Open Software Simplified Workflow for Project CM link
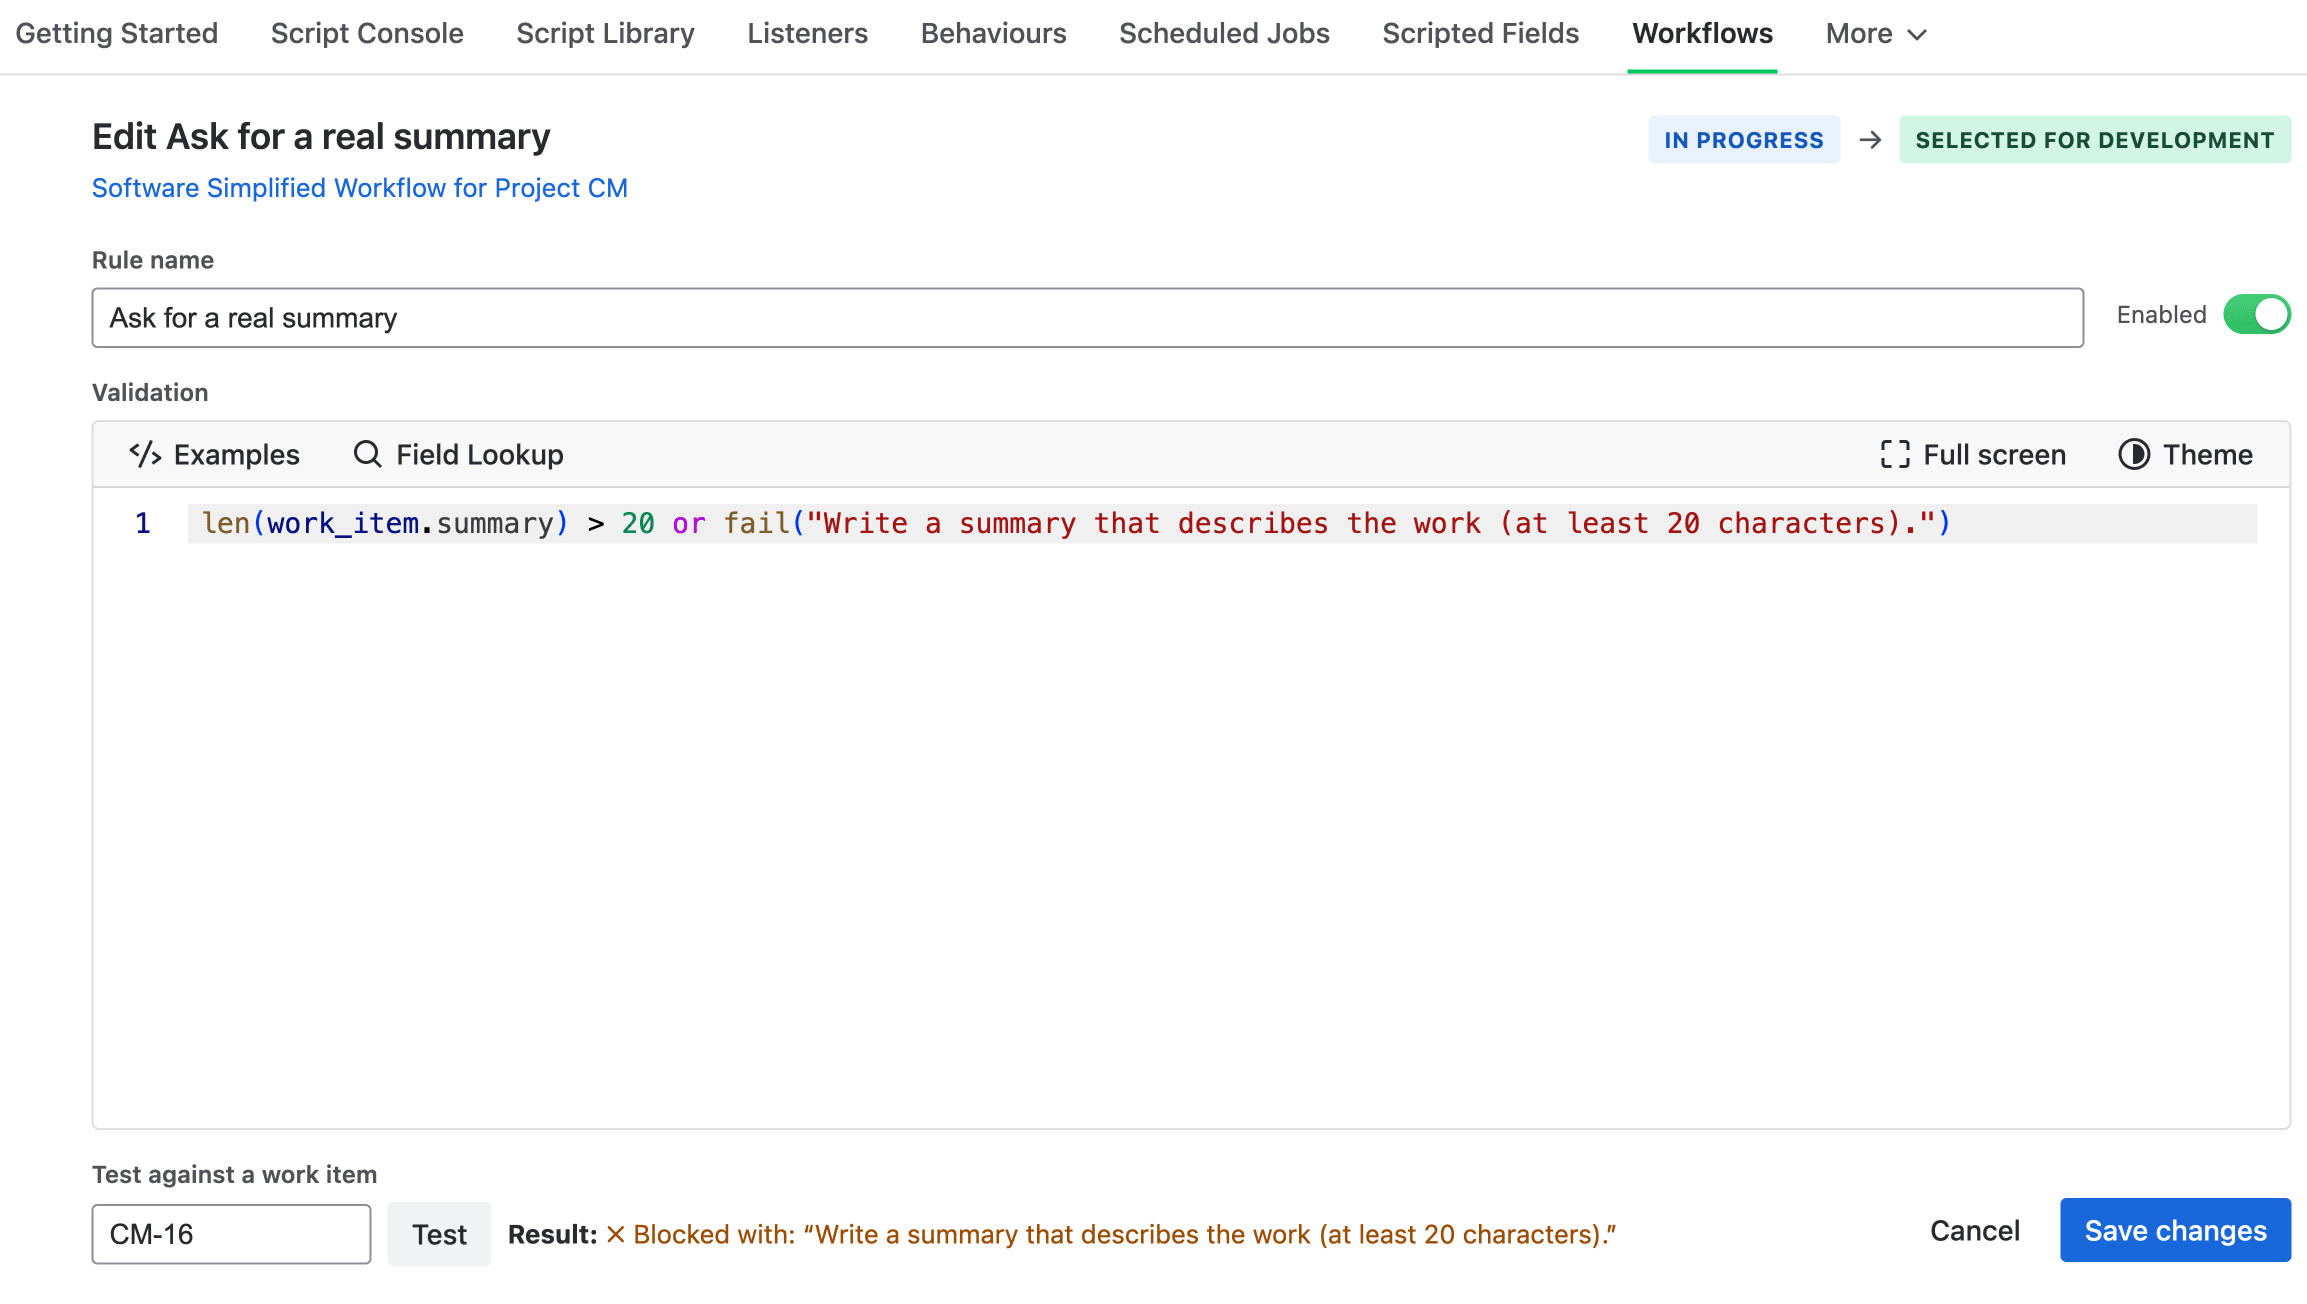 point(360,188)
